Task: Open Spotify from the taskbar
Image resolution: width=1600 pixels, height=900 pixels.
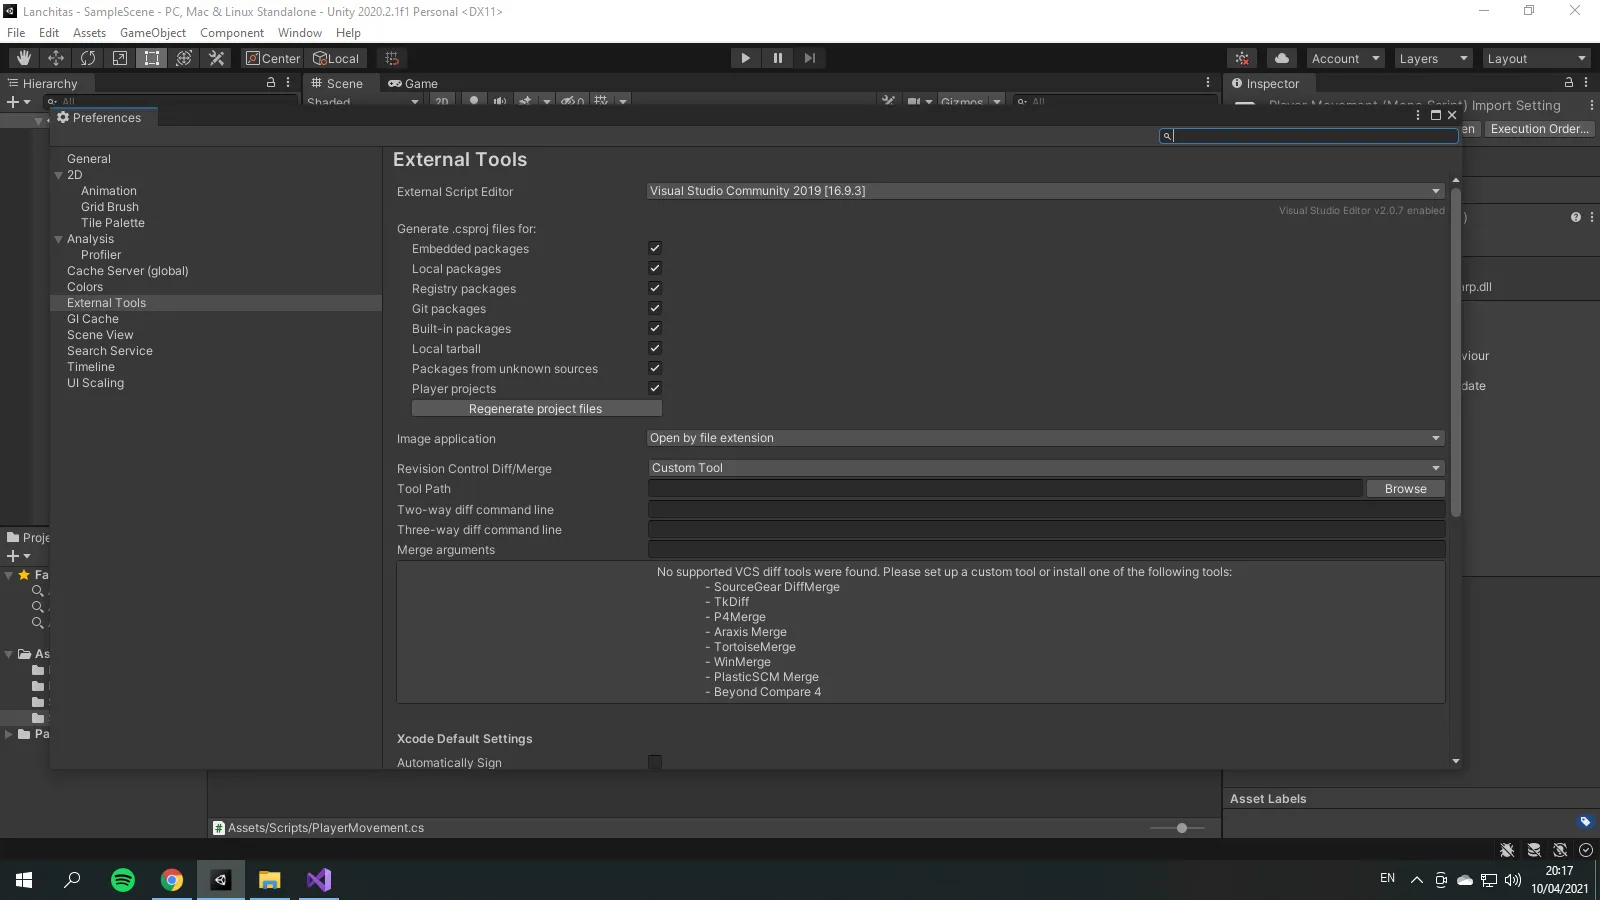Action: pos(123,880)
